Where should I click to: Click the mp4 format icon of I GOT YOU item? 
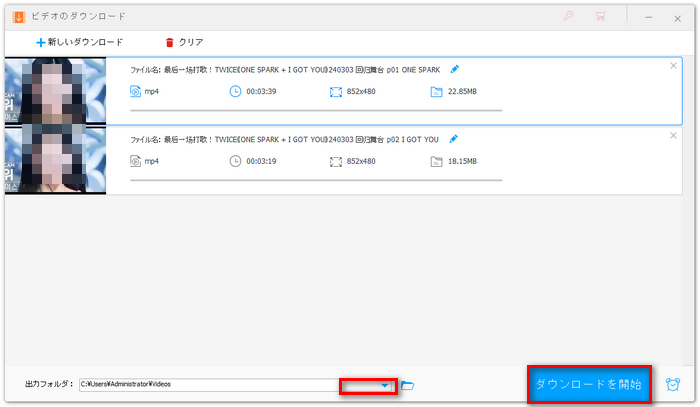135,161
